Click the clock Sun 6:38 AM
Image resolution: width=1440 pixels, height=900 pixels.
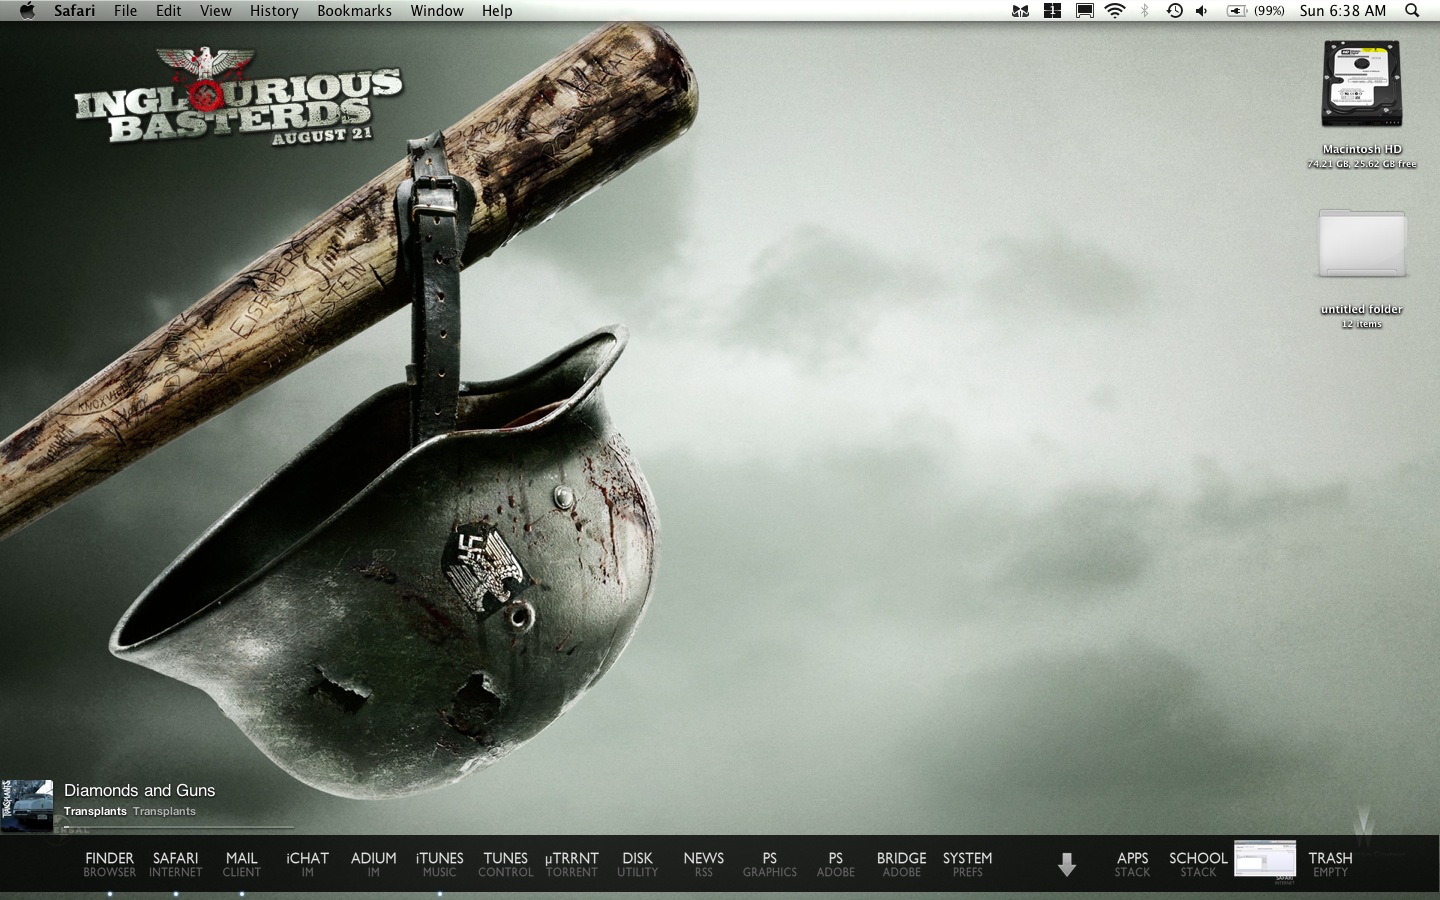tap(1343, 11)
